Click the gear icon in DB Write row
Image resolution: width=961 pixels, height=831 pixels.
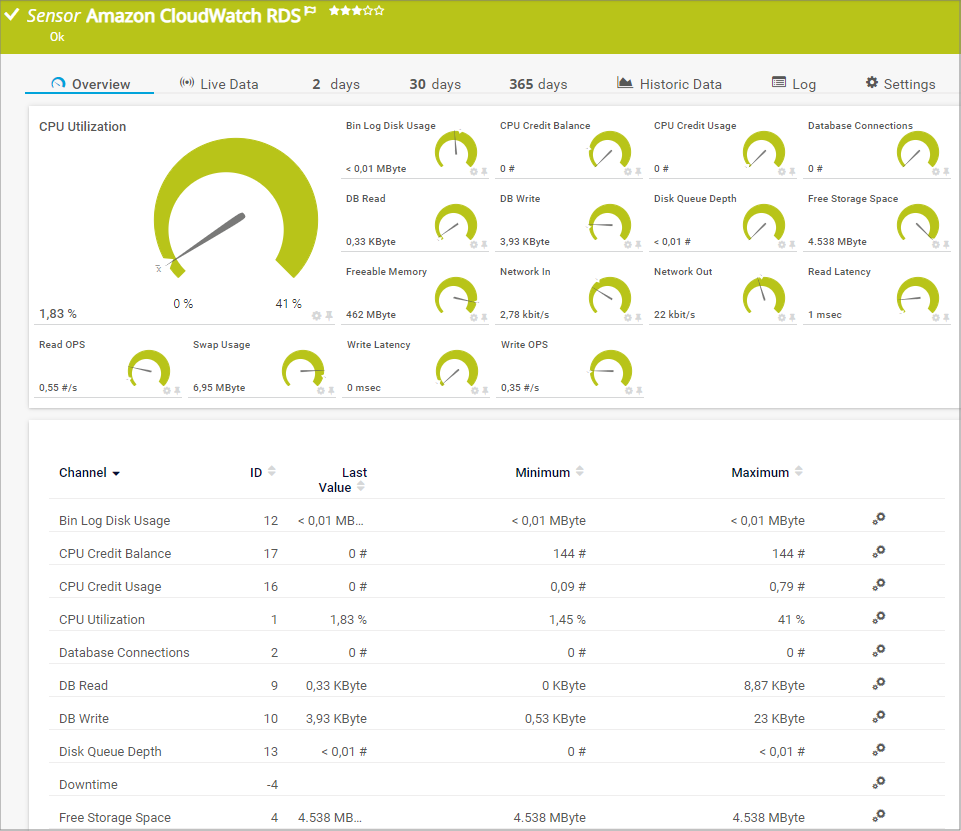878,717
